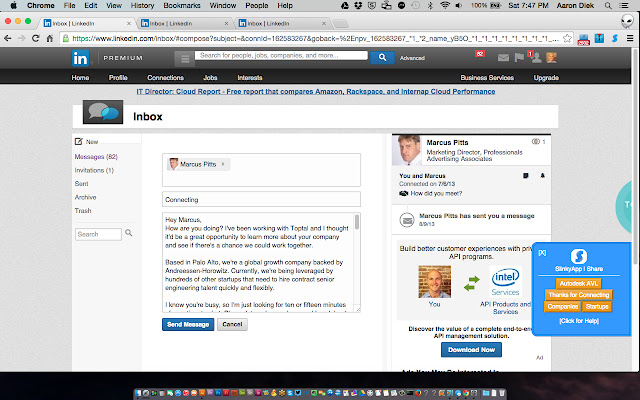Click the Cancel button
This screenshot has width=640, height=400.
(x=232, y=324)
